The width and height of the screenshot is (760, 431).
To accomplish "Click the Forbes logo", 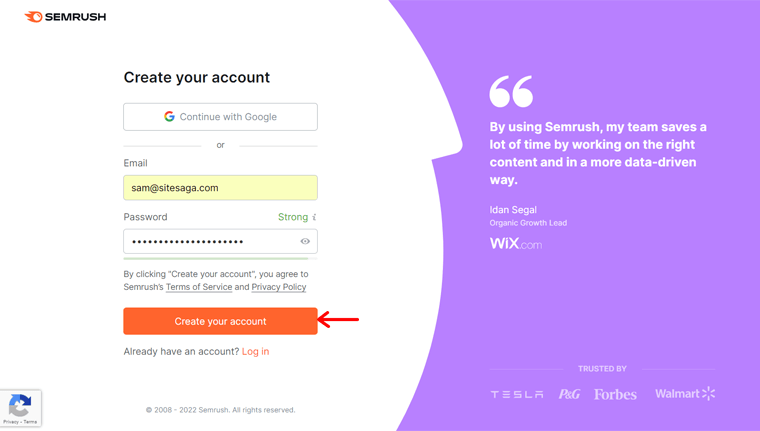I will coord(616,395).
